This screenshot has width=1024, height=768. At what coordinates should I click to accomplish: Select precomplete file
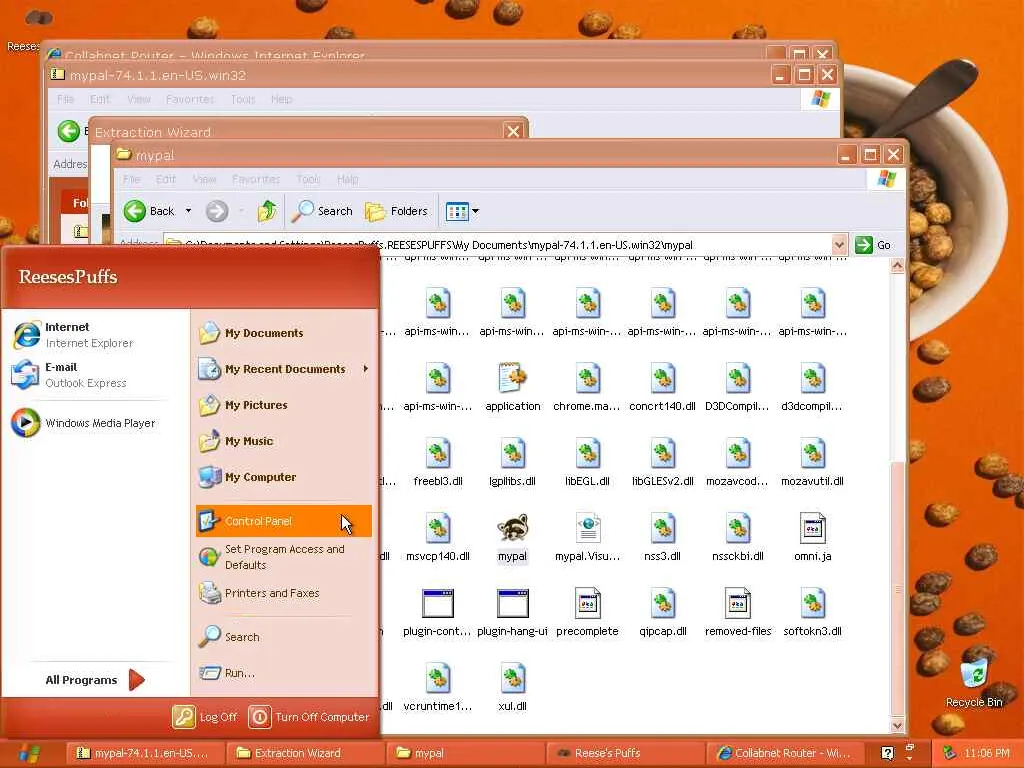tap(587, 613)
